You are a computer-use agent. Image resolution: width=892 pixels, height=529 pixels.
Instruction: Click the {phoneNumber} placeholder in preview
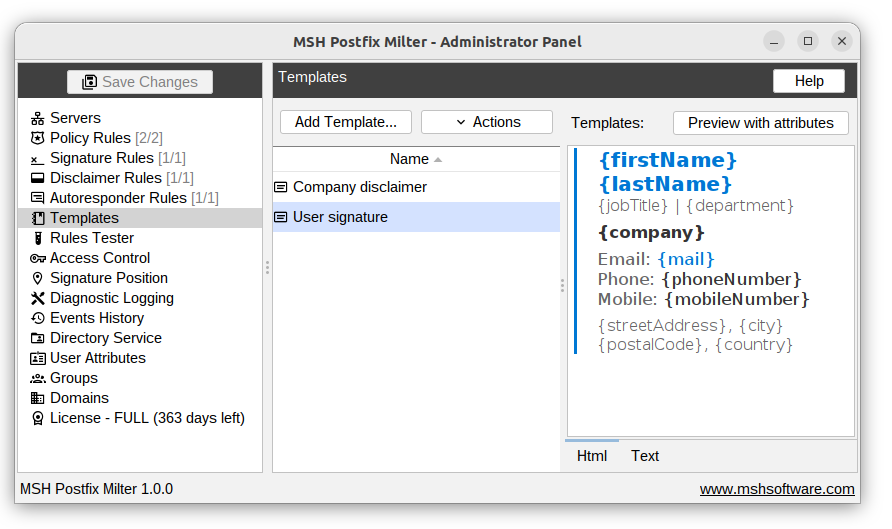[732, 279]
